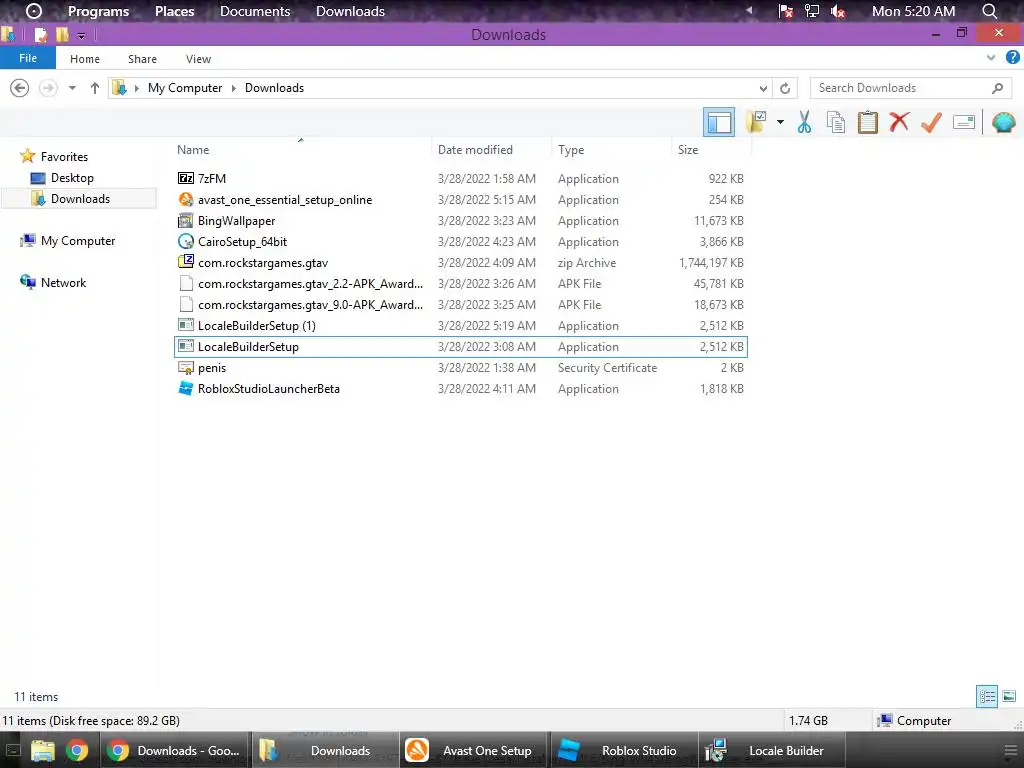Select avast_one_essential_setup_online file
The height and width of the screenshot is (768, 1024).
(x=461, y=199)
